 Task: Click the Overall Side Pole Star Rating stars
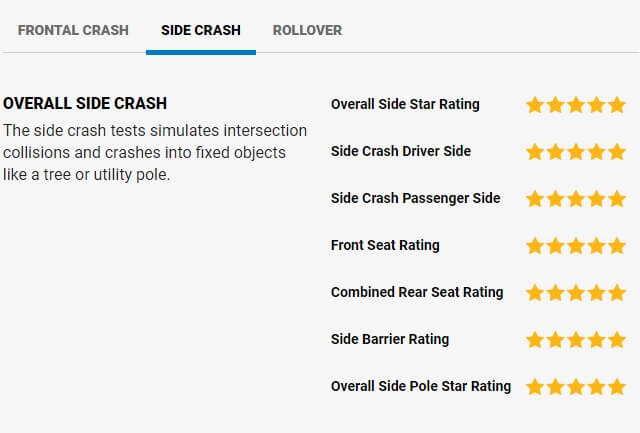[576, 387]
